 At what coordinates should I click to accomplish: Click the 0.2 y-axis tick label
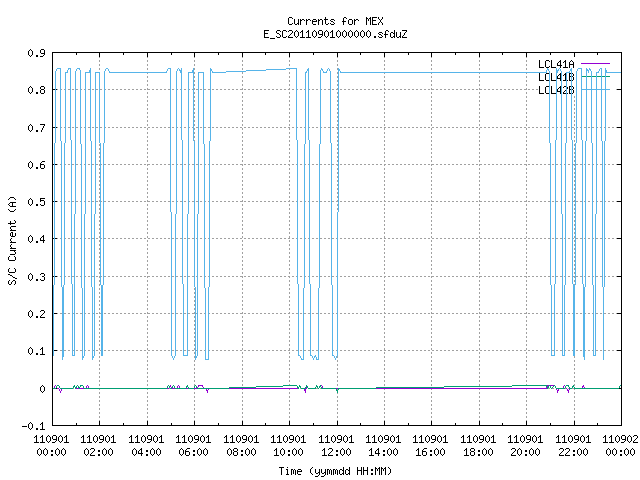click(37, 314)
